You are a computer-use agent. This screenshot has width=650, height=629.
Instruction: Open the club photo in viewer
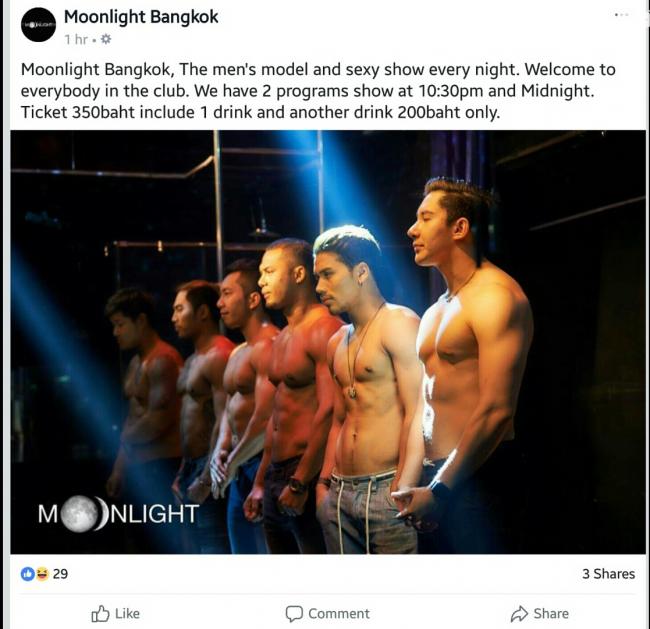pos(328,342)
